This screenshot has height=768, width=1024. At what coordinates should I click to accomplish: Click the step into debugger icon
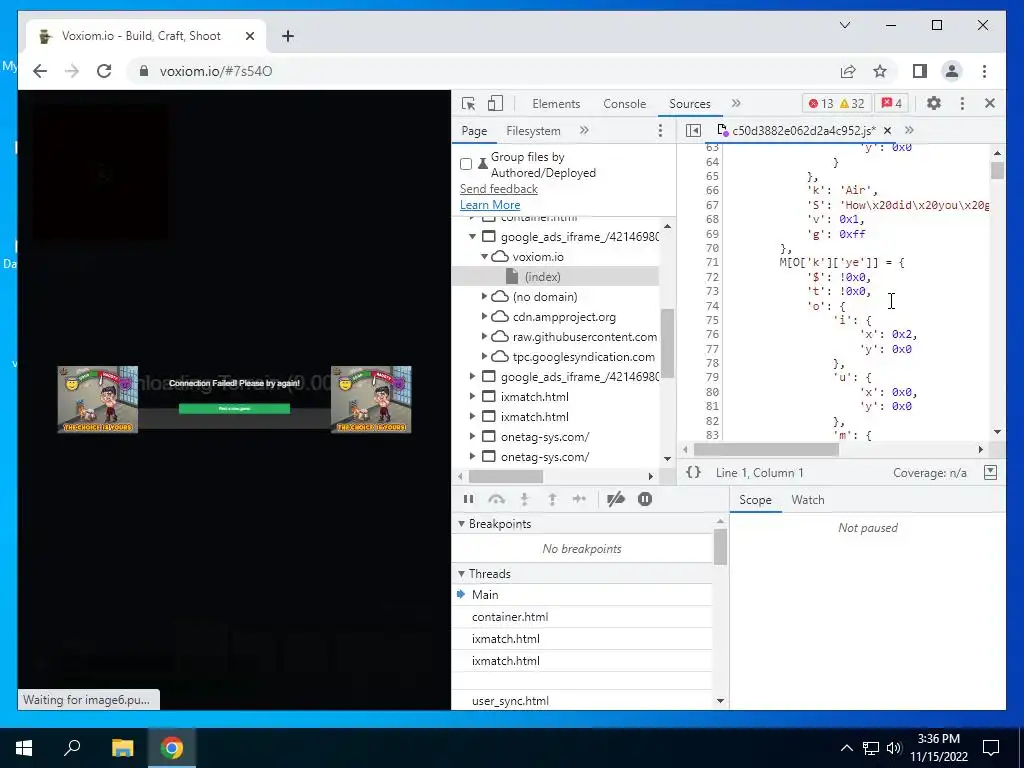pyautogui.click(x=524, y=499)
